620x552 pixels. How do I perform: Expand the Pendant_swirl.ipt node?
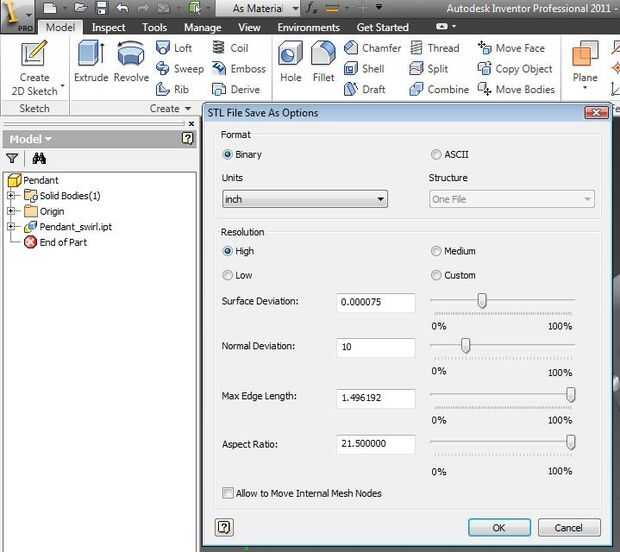pyautogui.click(x=11, y=226)
